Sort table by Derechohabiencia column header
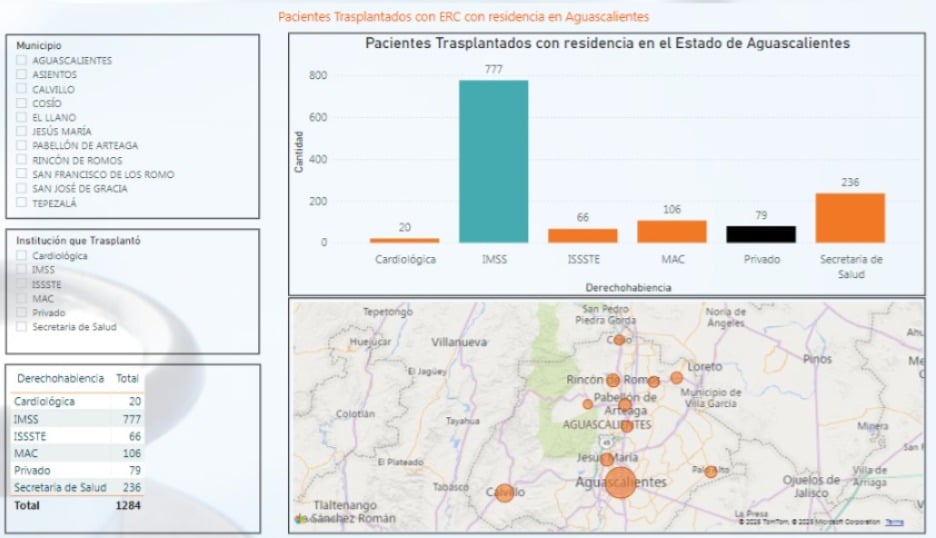Viewport: 936px width, 538px height. point(60,379)
